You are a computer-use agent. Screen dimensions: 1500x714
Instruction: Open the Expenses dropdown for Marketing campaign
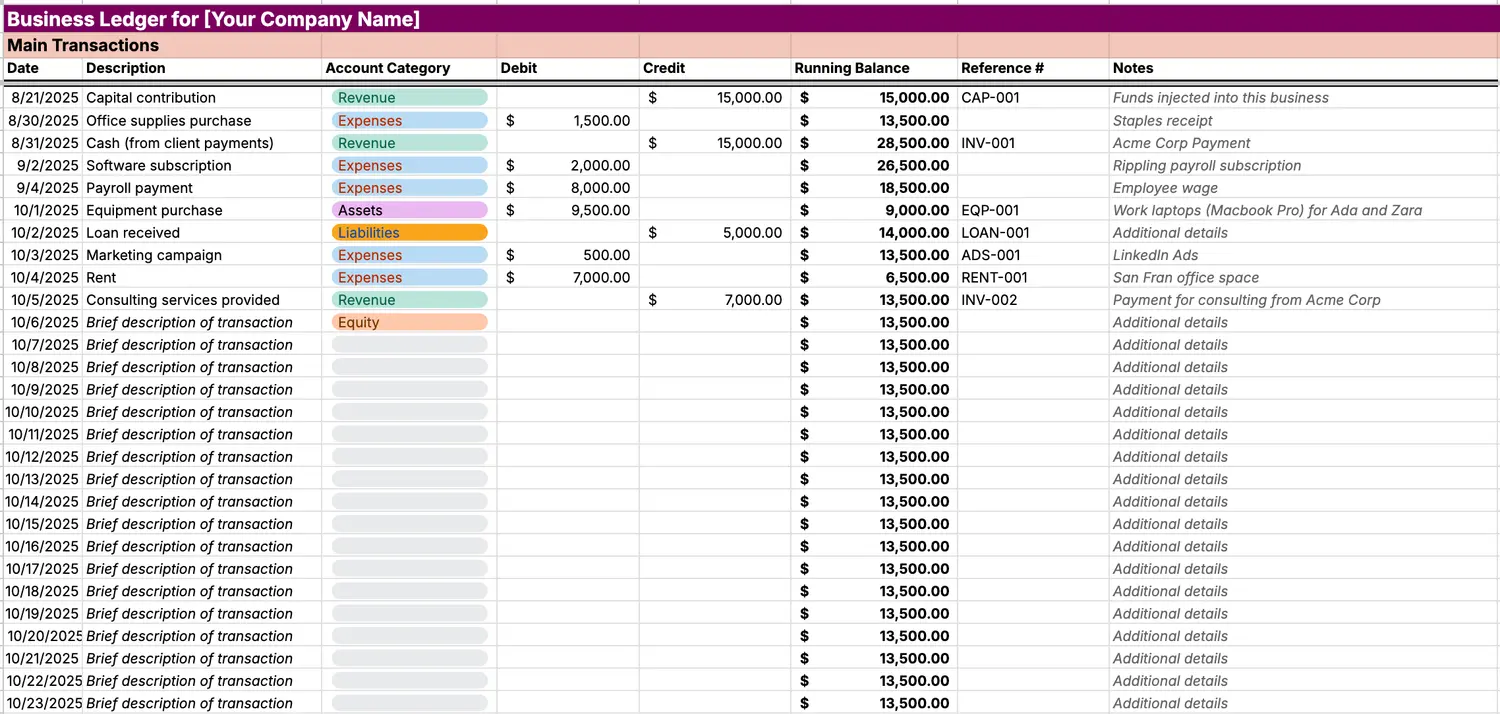pyautogui.click(x=409, y=255)
